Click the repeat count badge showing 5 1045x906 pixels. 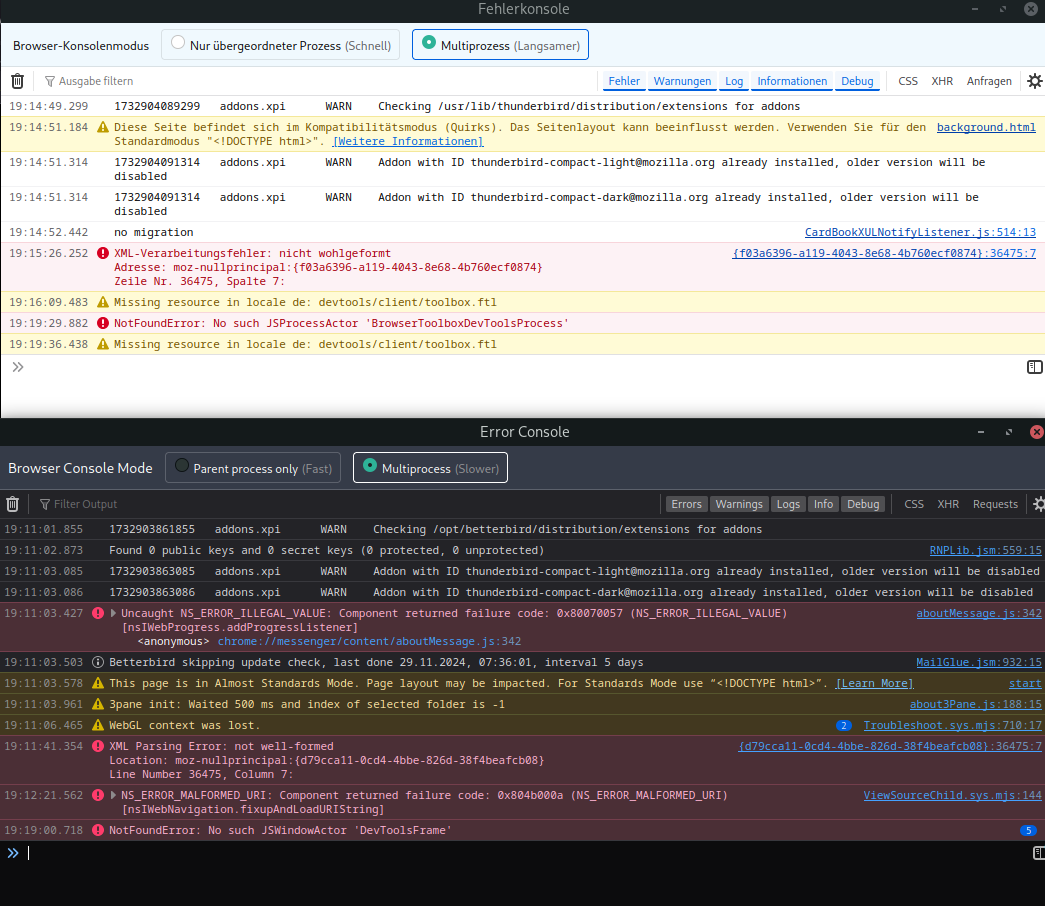point(1027,830)
